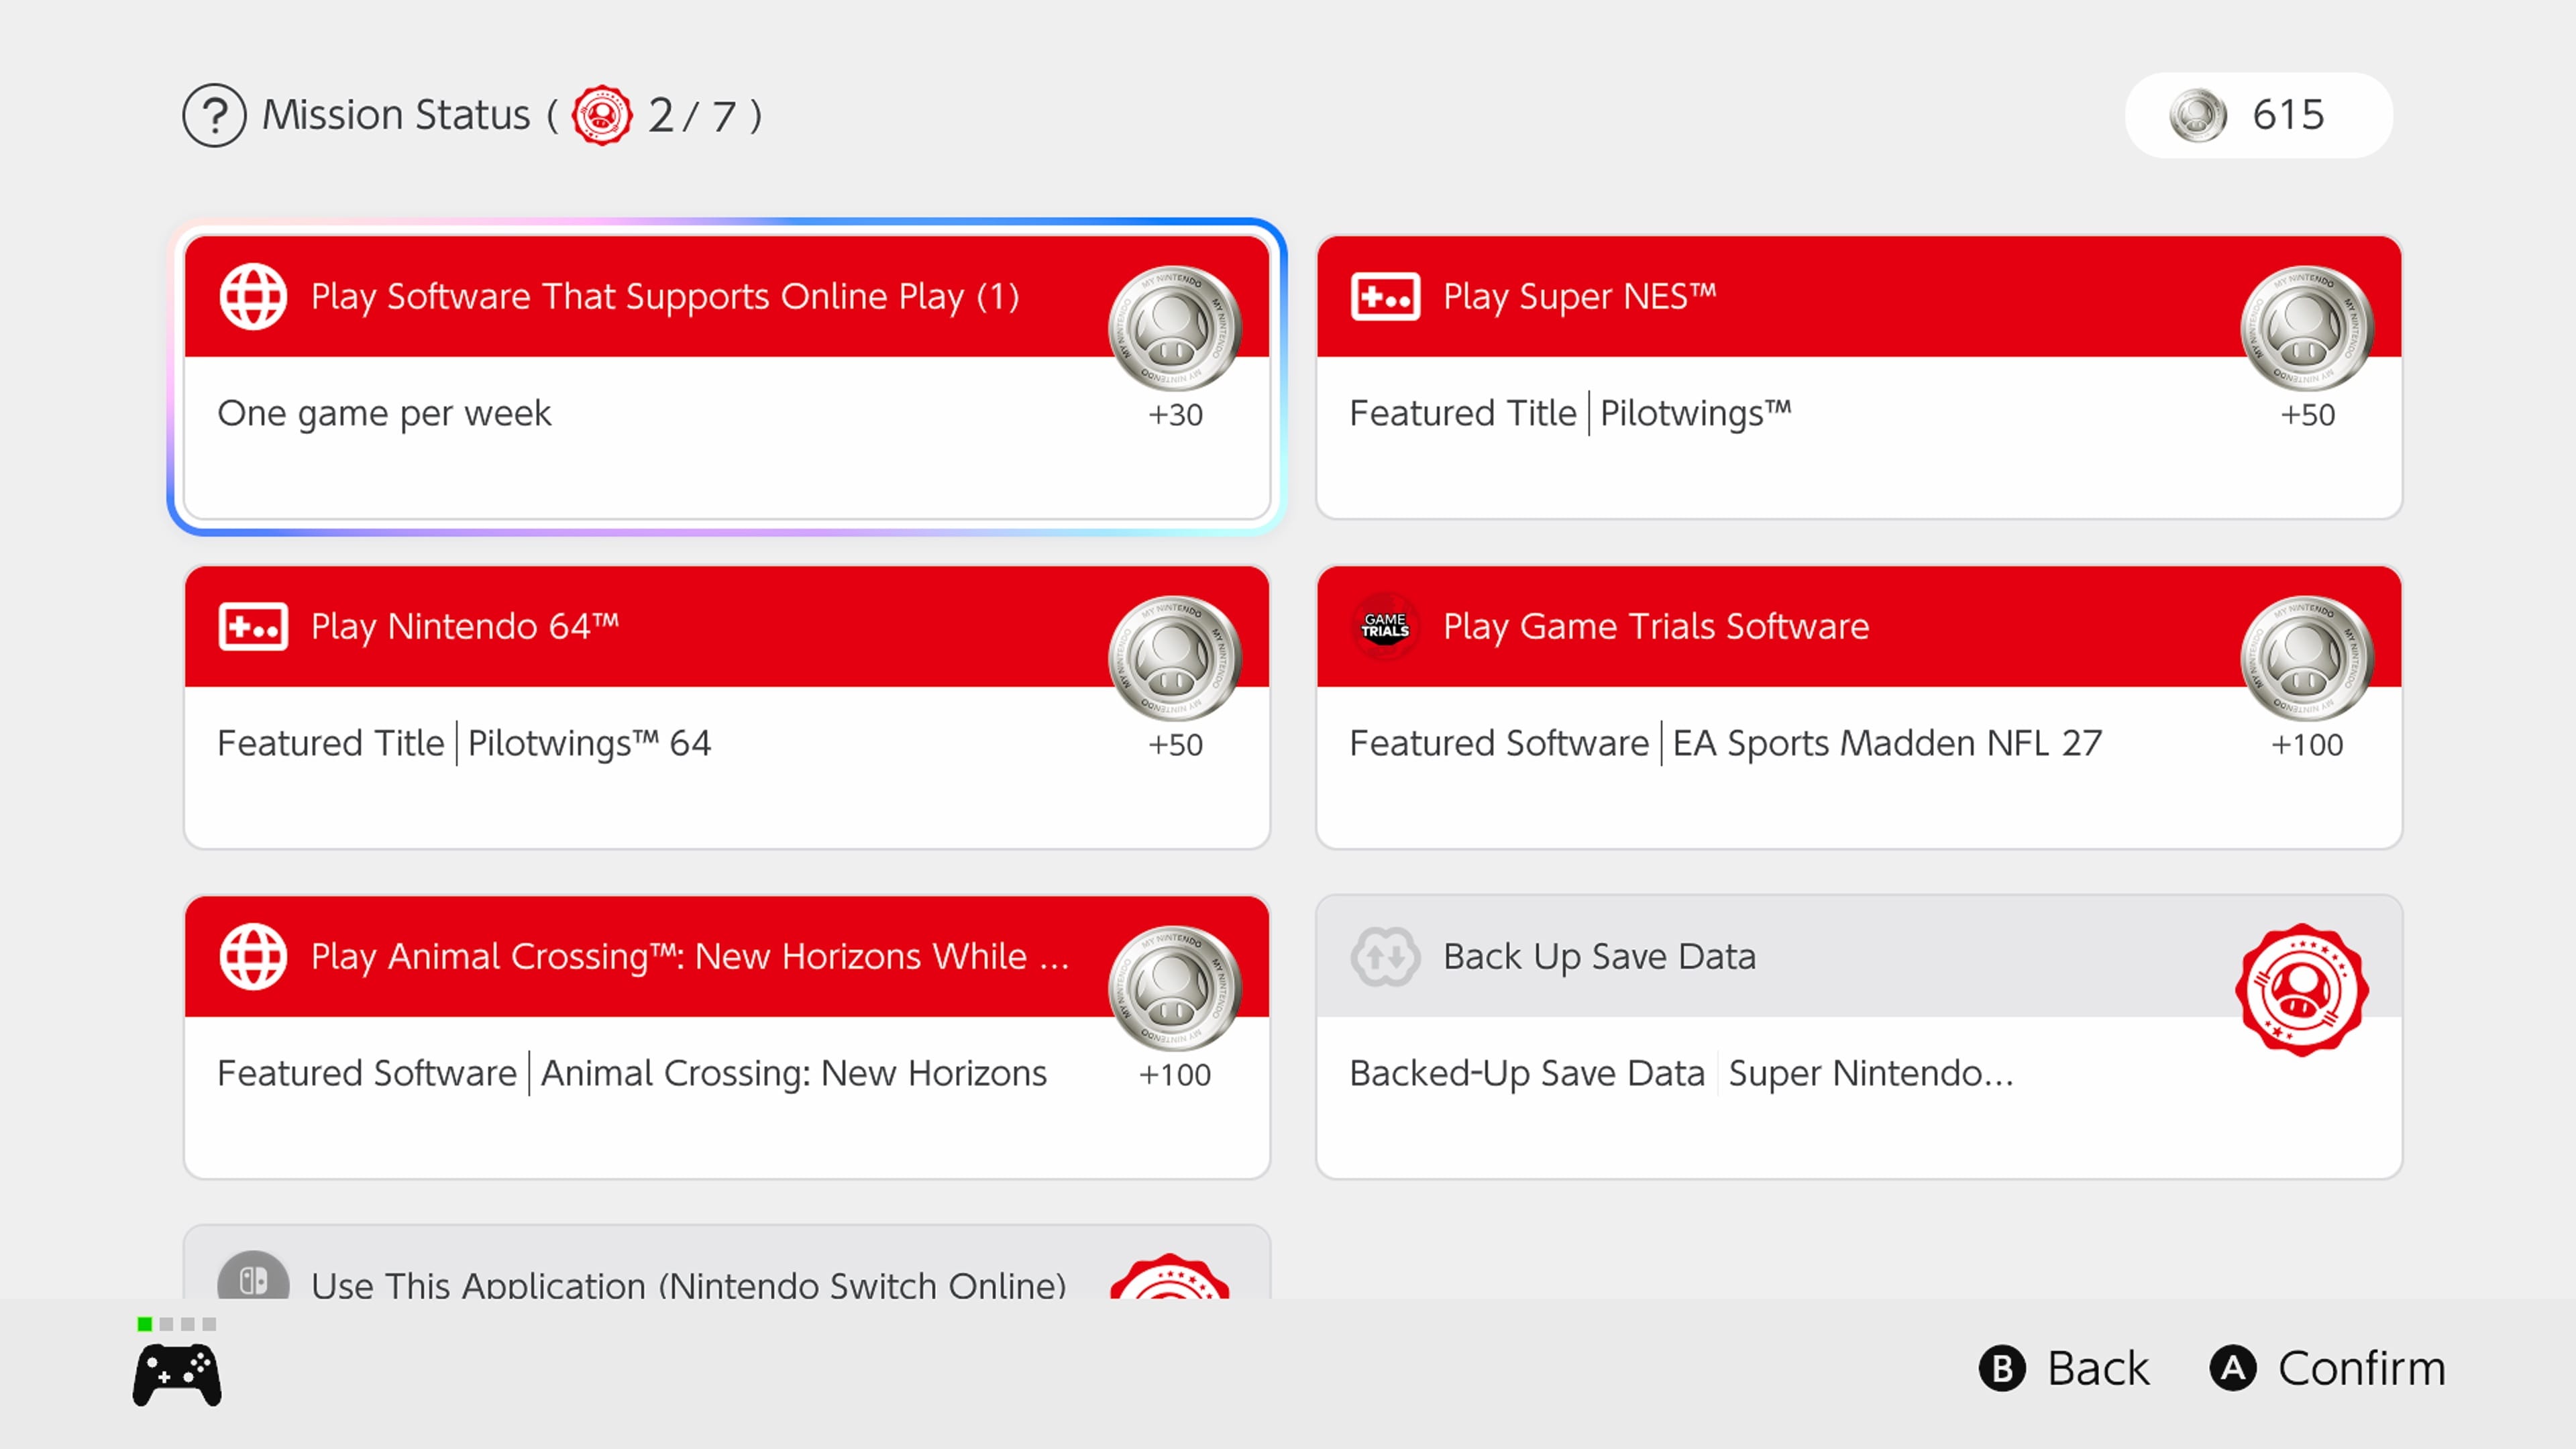Click the platinum coin on the Online Play mission
This screenshot has height=1449, width=2576.
click(x=1175, y=328)
